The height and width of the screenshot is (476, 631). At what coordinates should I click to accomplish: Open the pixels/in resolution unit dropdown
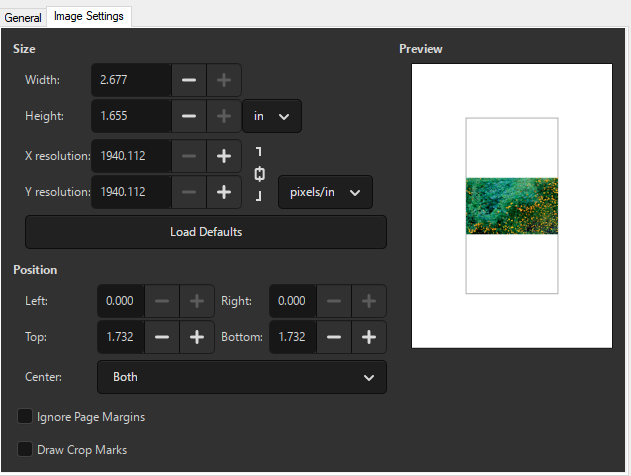coord(325,192)
